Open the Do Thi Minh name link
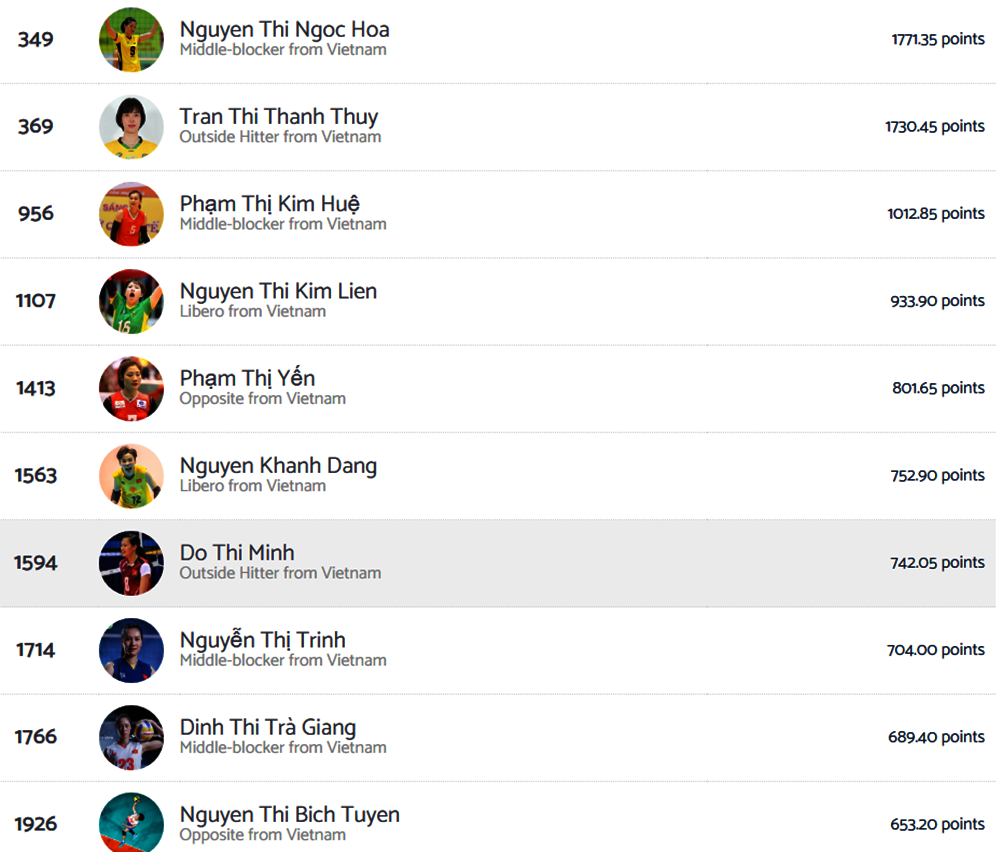The height and width of the screenshot is (852, 1000). tap(237, 553)
